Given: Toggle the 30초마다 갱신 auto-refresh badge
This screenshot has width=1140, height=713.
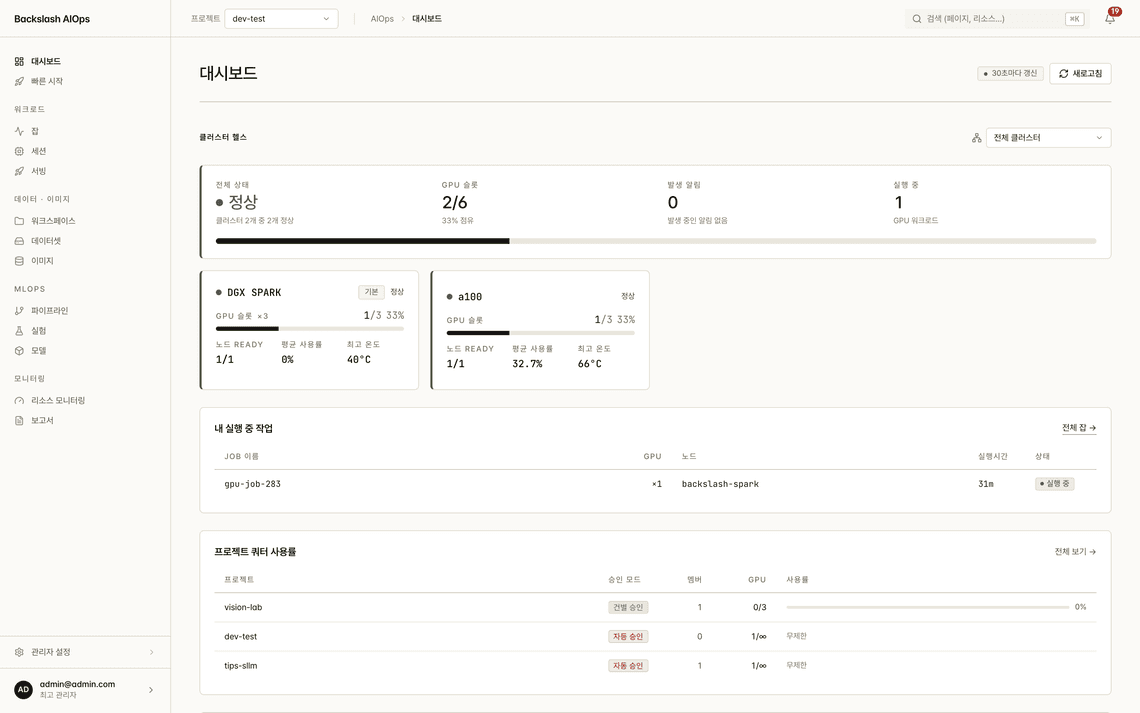Looking at the screenshot, I should (x=1011, y=73).
